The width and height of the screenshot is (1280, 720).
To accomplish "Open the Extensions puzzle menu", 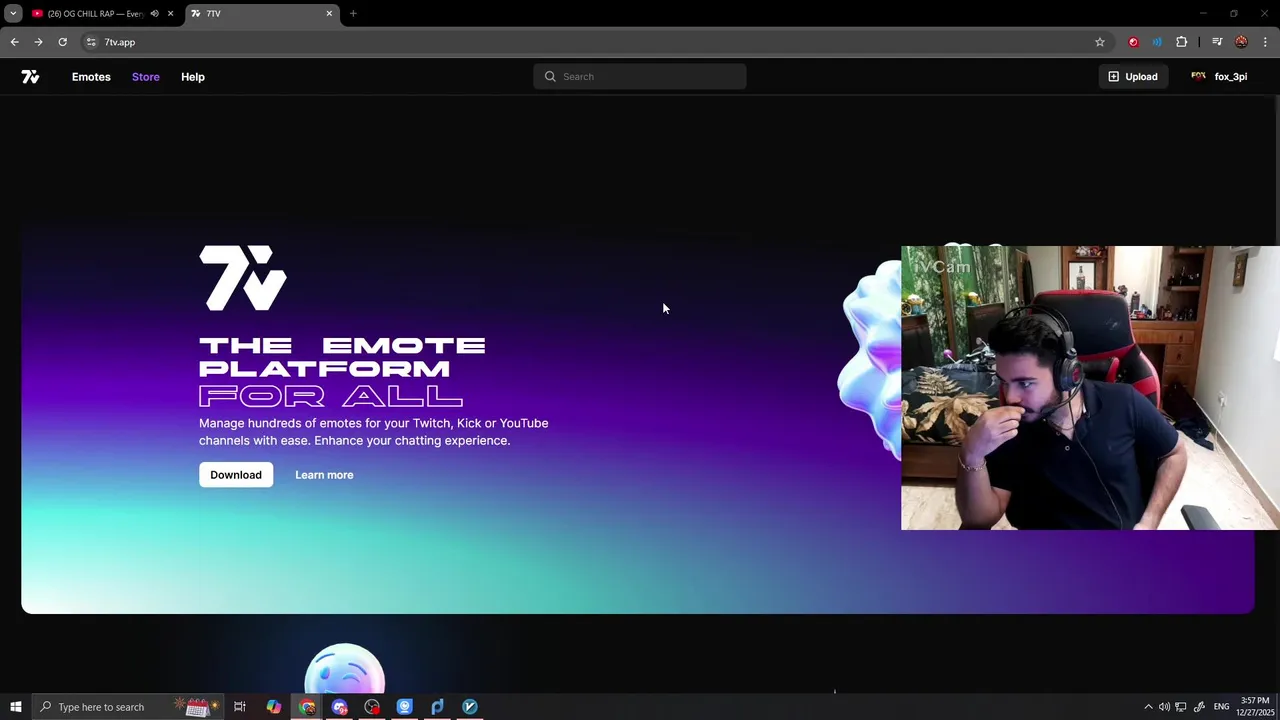I will [1182, 42].
